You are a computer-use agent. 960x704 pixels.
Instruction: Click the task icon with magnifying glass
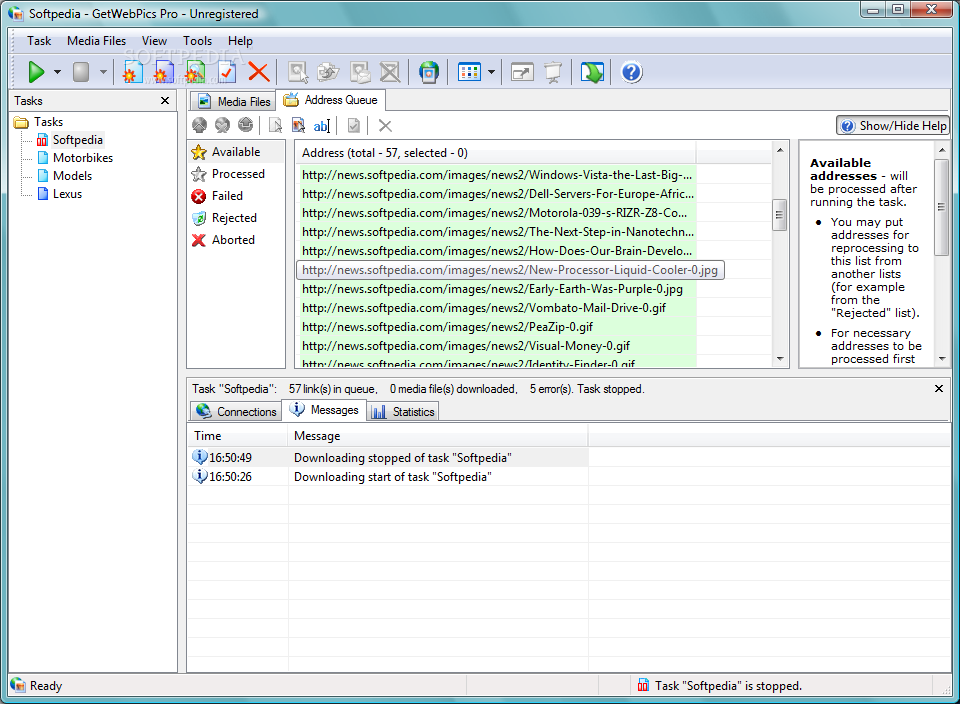(195, 72)
